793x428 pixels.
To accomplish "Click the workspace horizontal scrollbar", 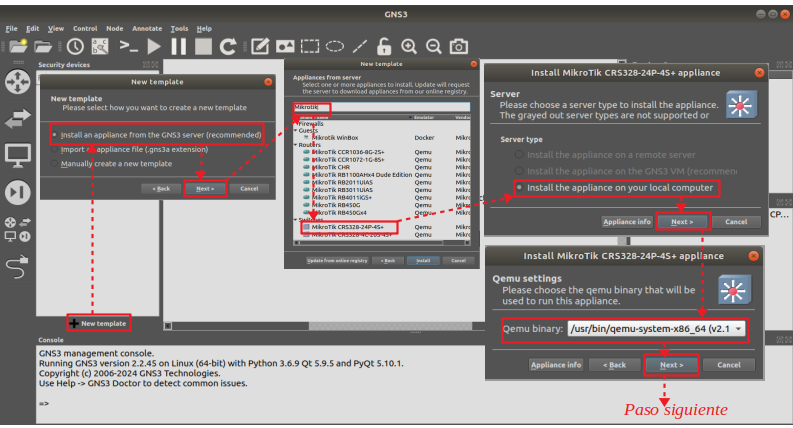I will (322, 326).
